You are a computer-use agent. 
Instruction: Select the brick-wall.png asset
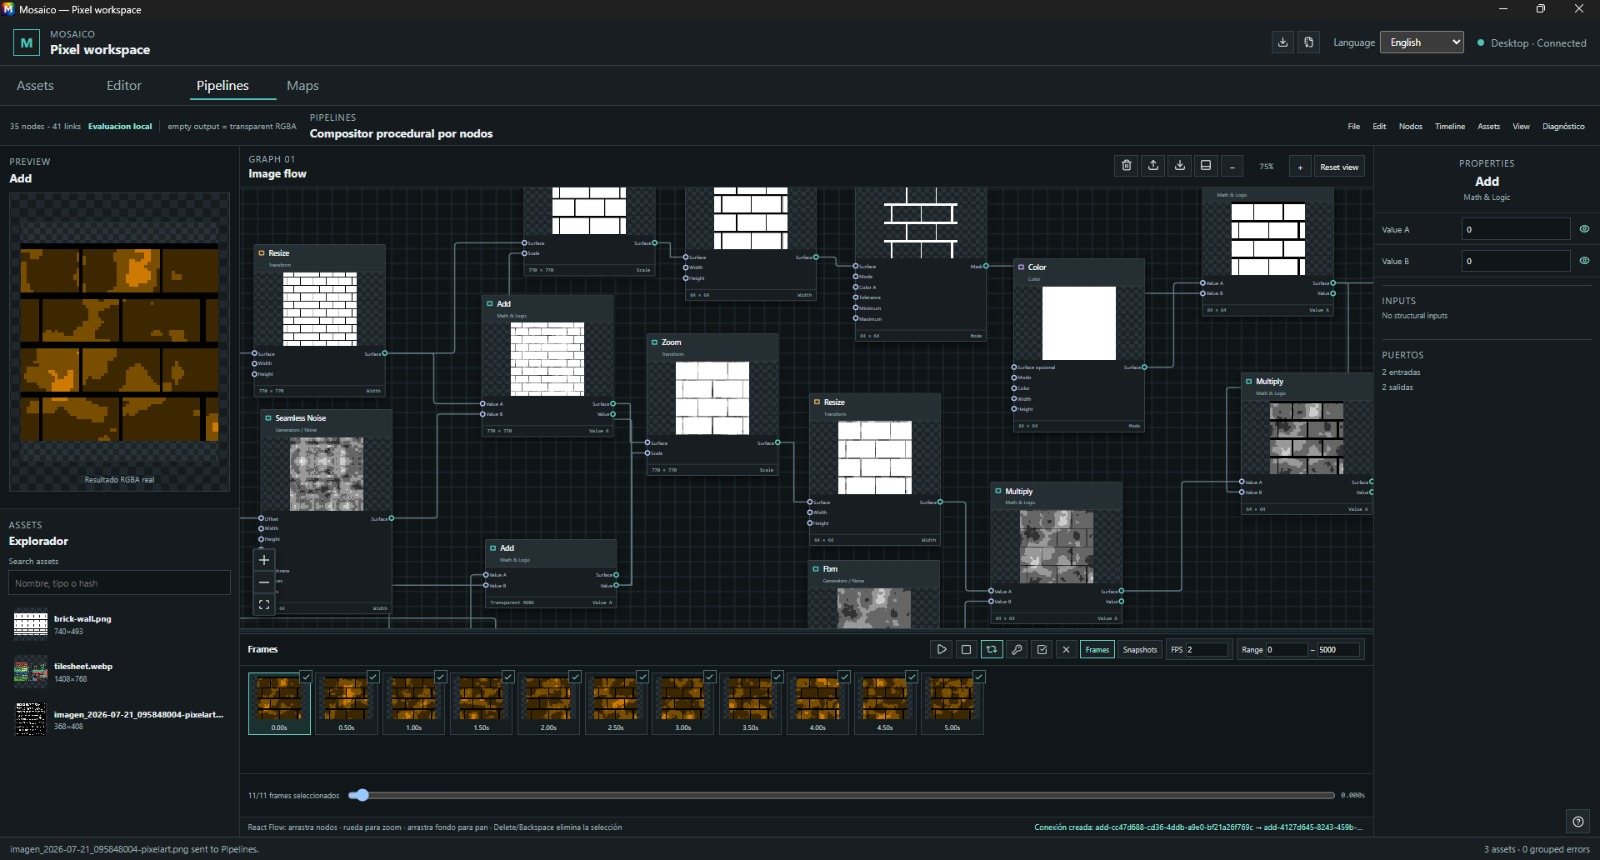pyautogui.click(x=119, y=624)
